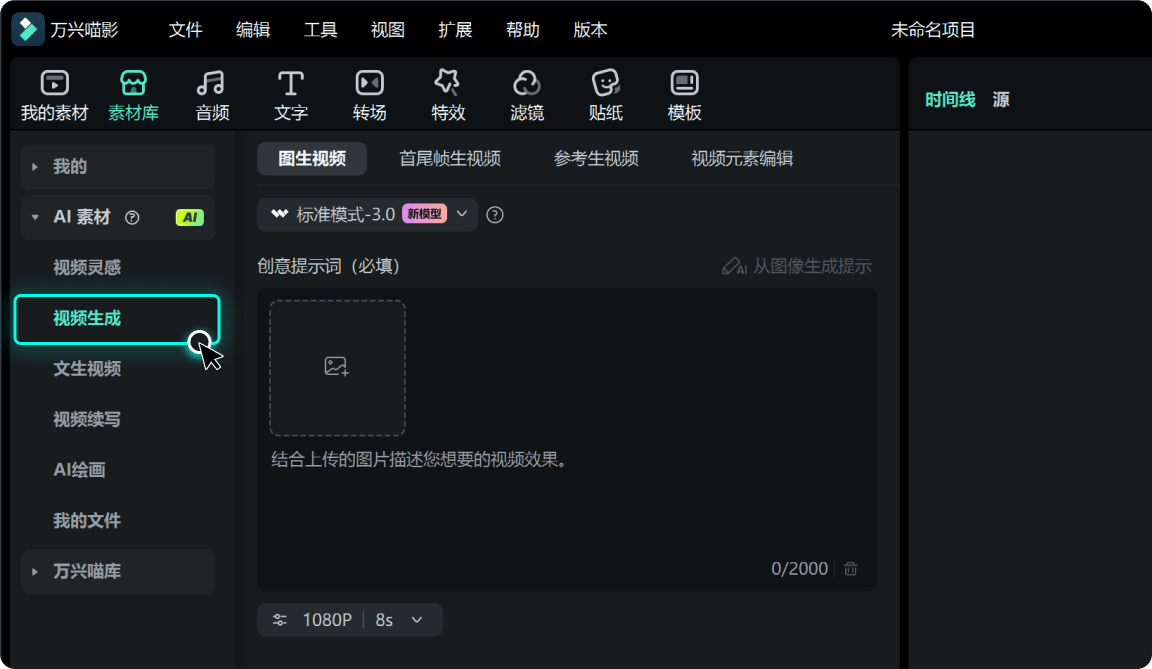Select the 素材库 stock library tab
The image size is (1152, 669).
[x=133, y=95]
